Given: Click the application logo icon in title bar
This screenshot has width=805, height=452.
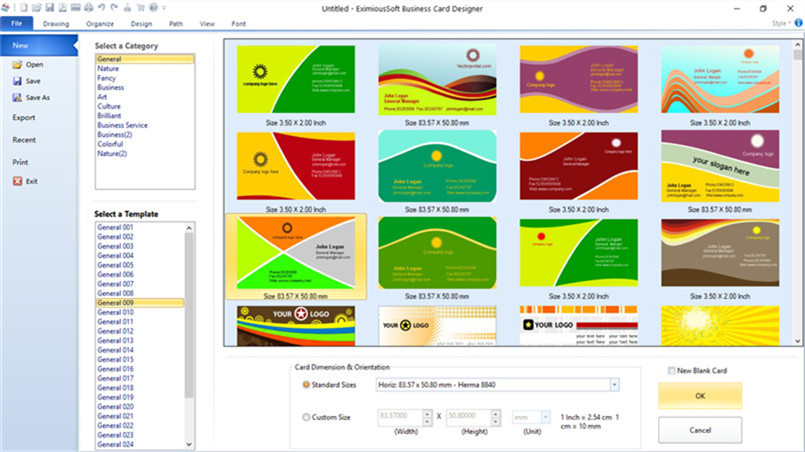Looking at the screenshot, I should pyautogui.click(x=6, y=8).
